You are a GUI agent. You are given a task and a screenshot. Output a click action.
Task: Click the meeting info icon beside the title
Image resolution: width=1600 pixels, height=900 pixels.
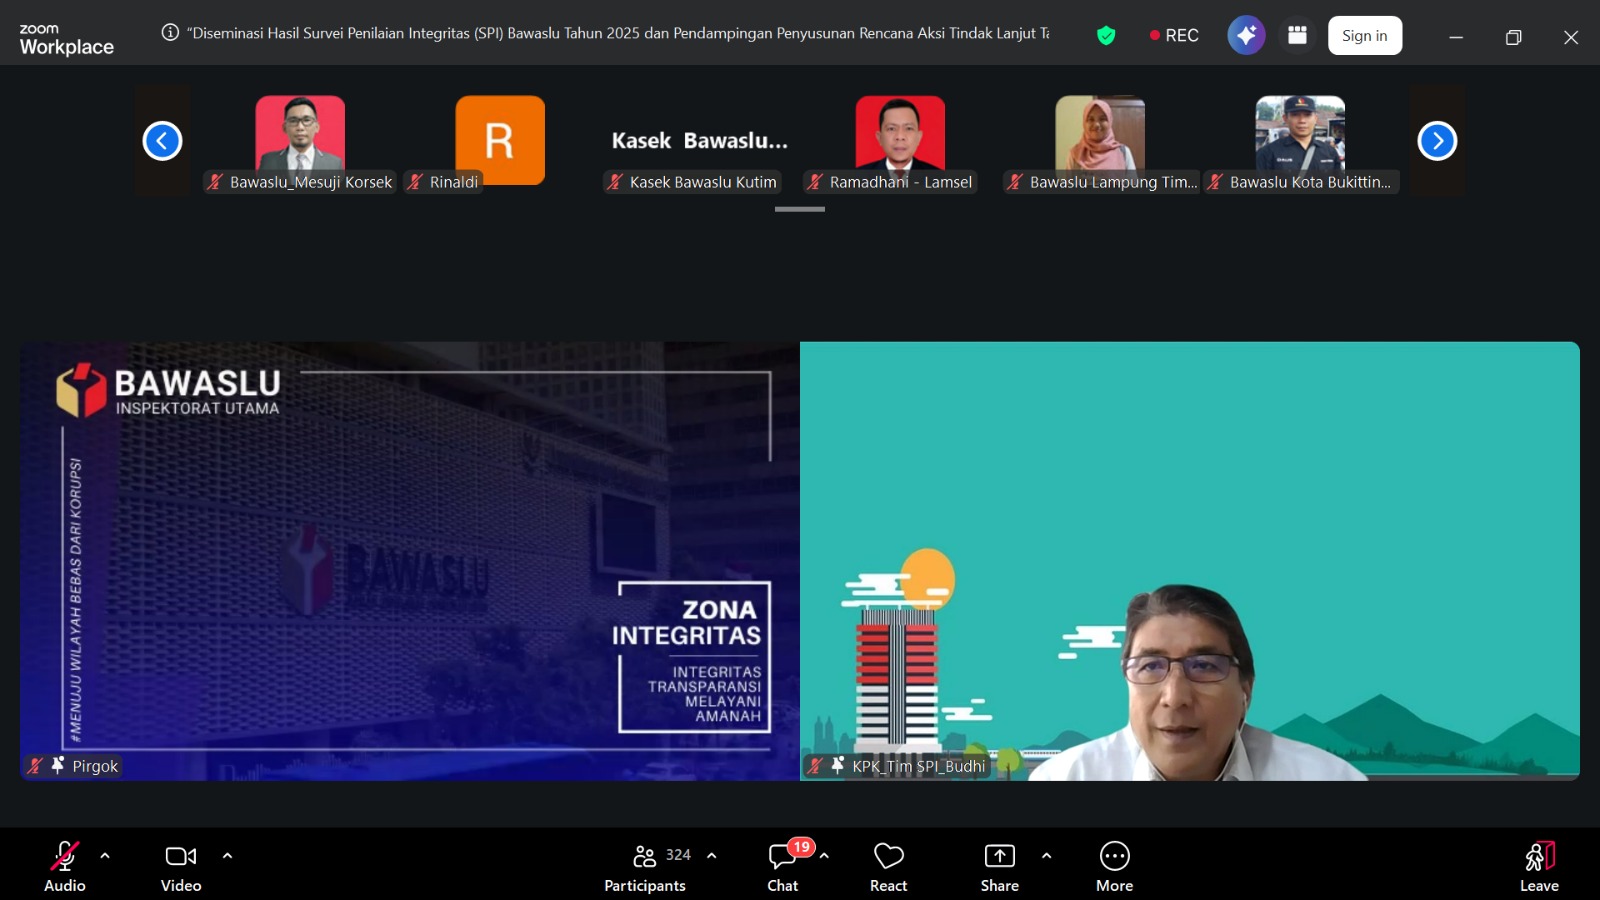pos(170,33)
